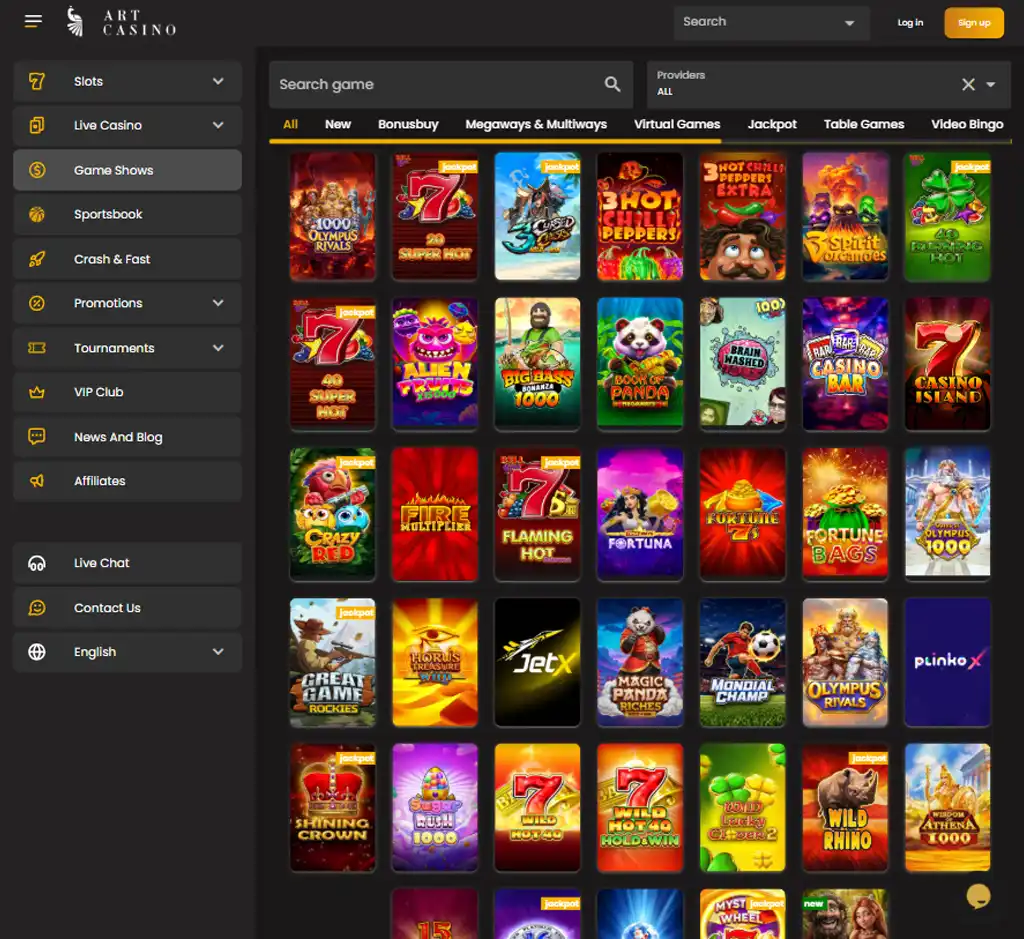
Task: Open the Providers dropdown arrow
Action: (991, 84)
